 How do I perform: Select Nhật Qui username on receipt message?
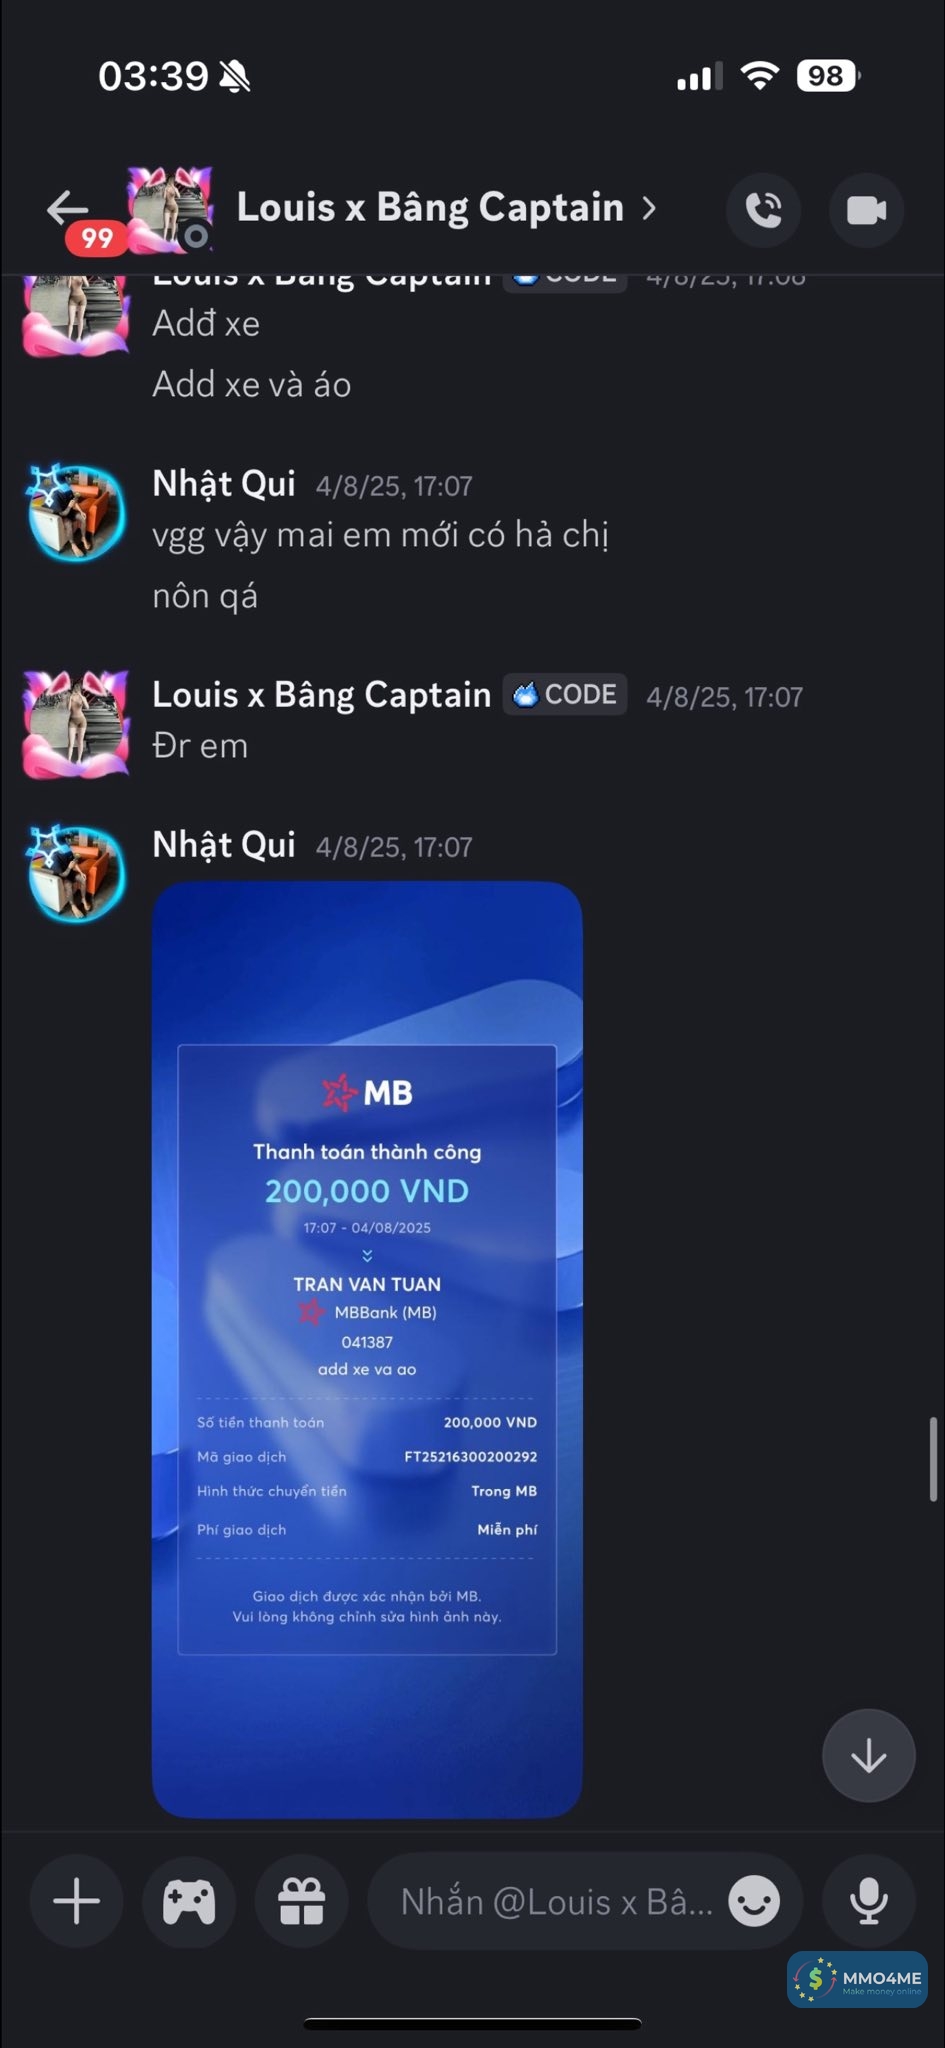click(224, 845)
